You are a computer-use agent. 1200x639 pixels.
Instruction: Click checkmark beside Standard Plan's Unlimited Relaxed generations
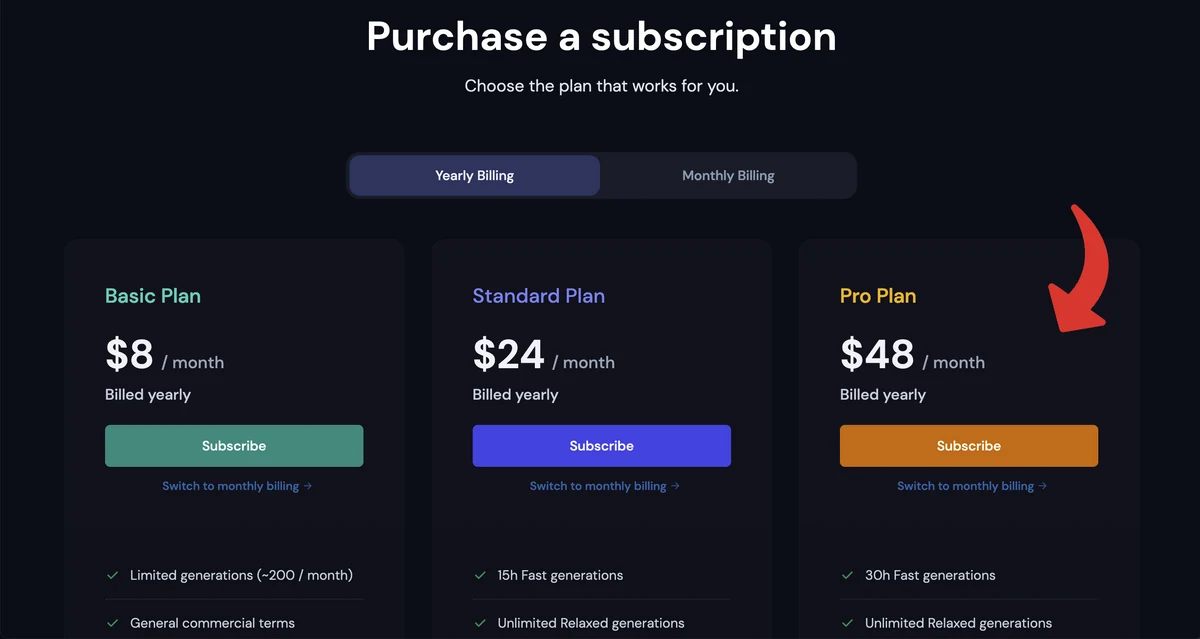(x=480, y=623)
